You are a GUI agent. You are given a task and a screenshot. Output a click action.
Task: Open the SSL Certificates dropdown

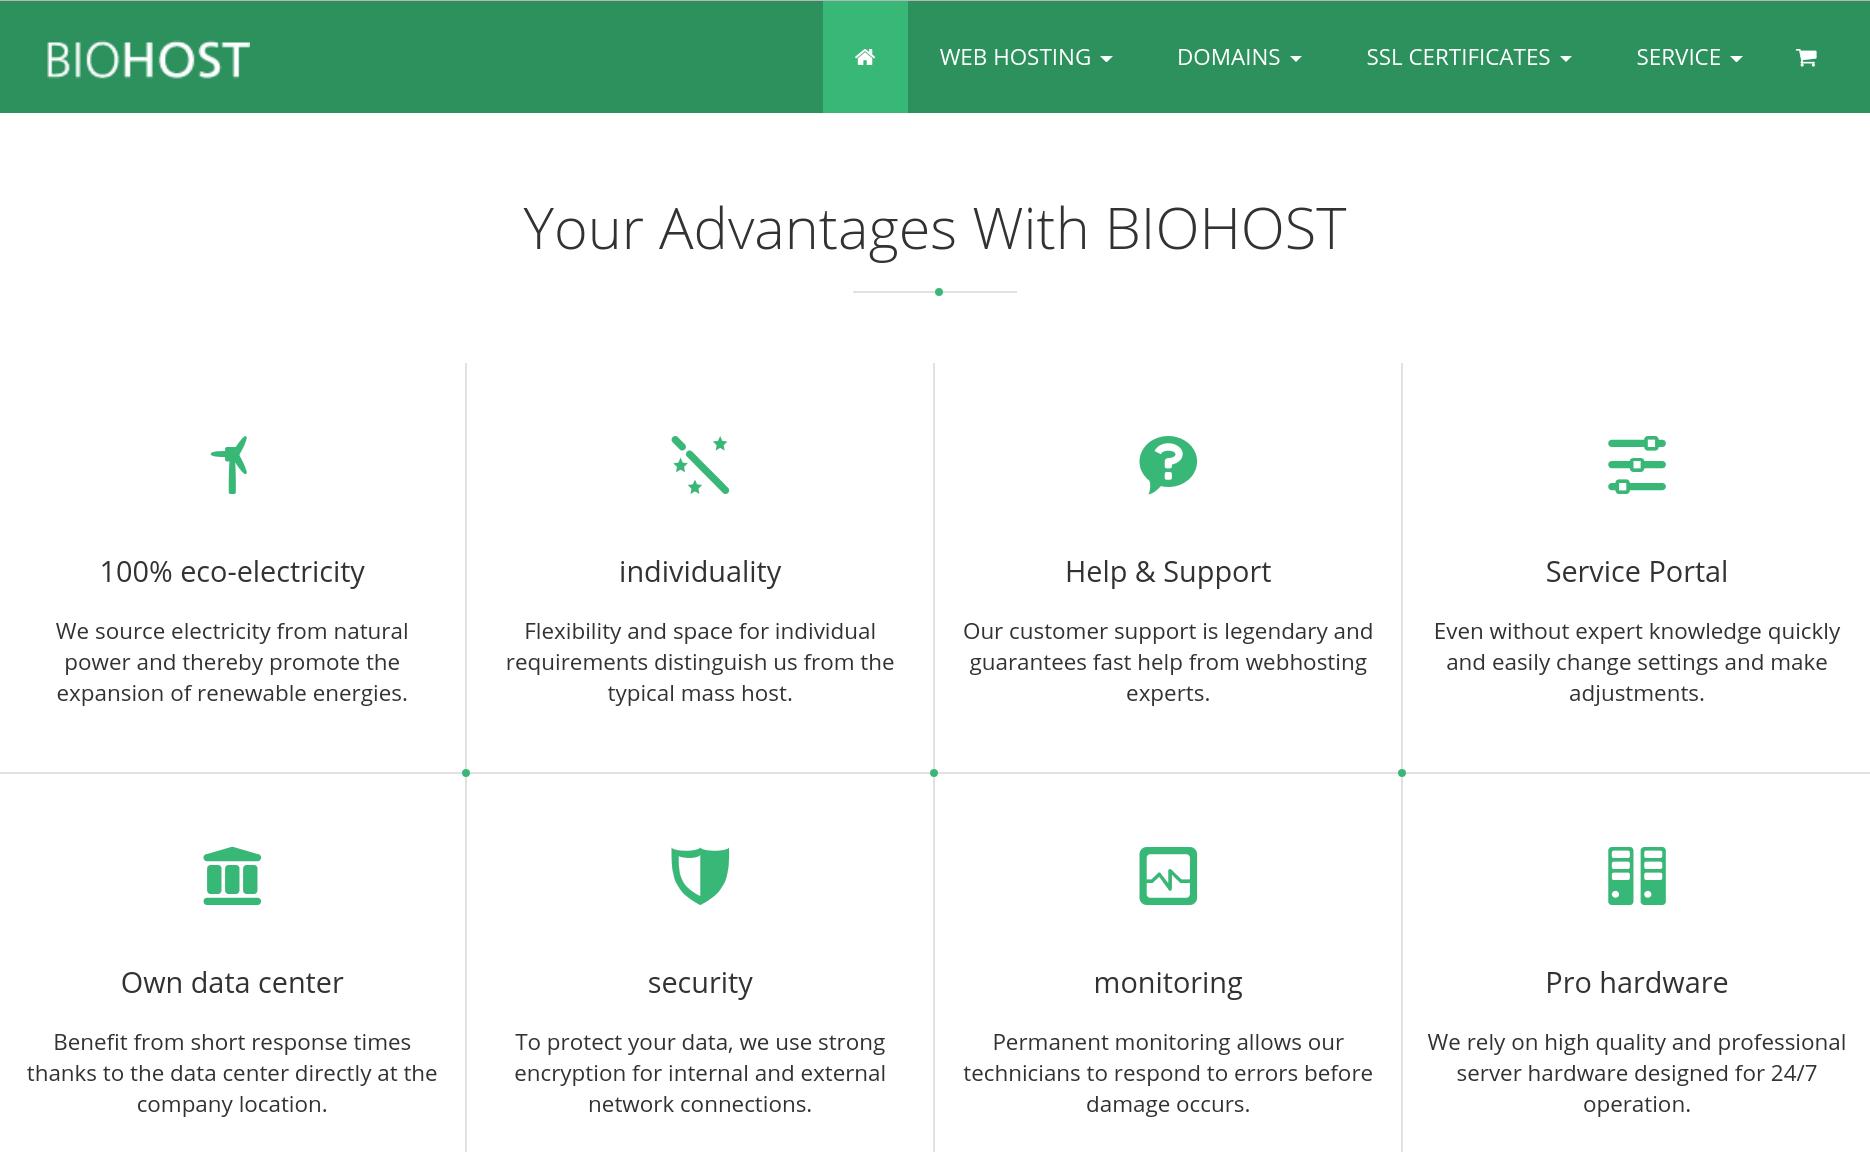pyautogui.click(x=1469, y=57)
